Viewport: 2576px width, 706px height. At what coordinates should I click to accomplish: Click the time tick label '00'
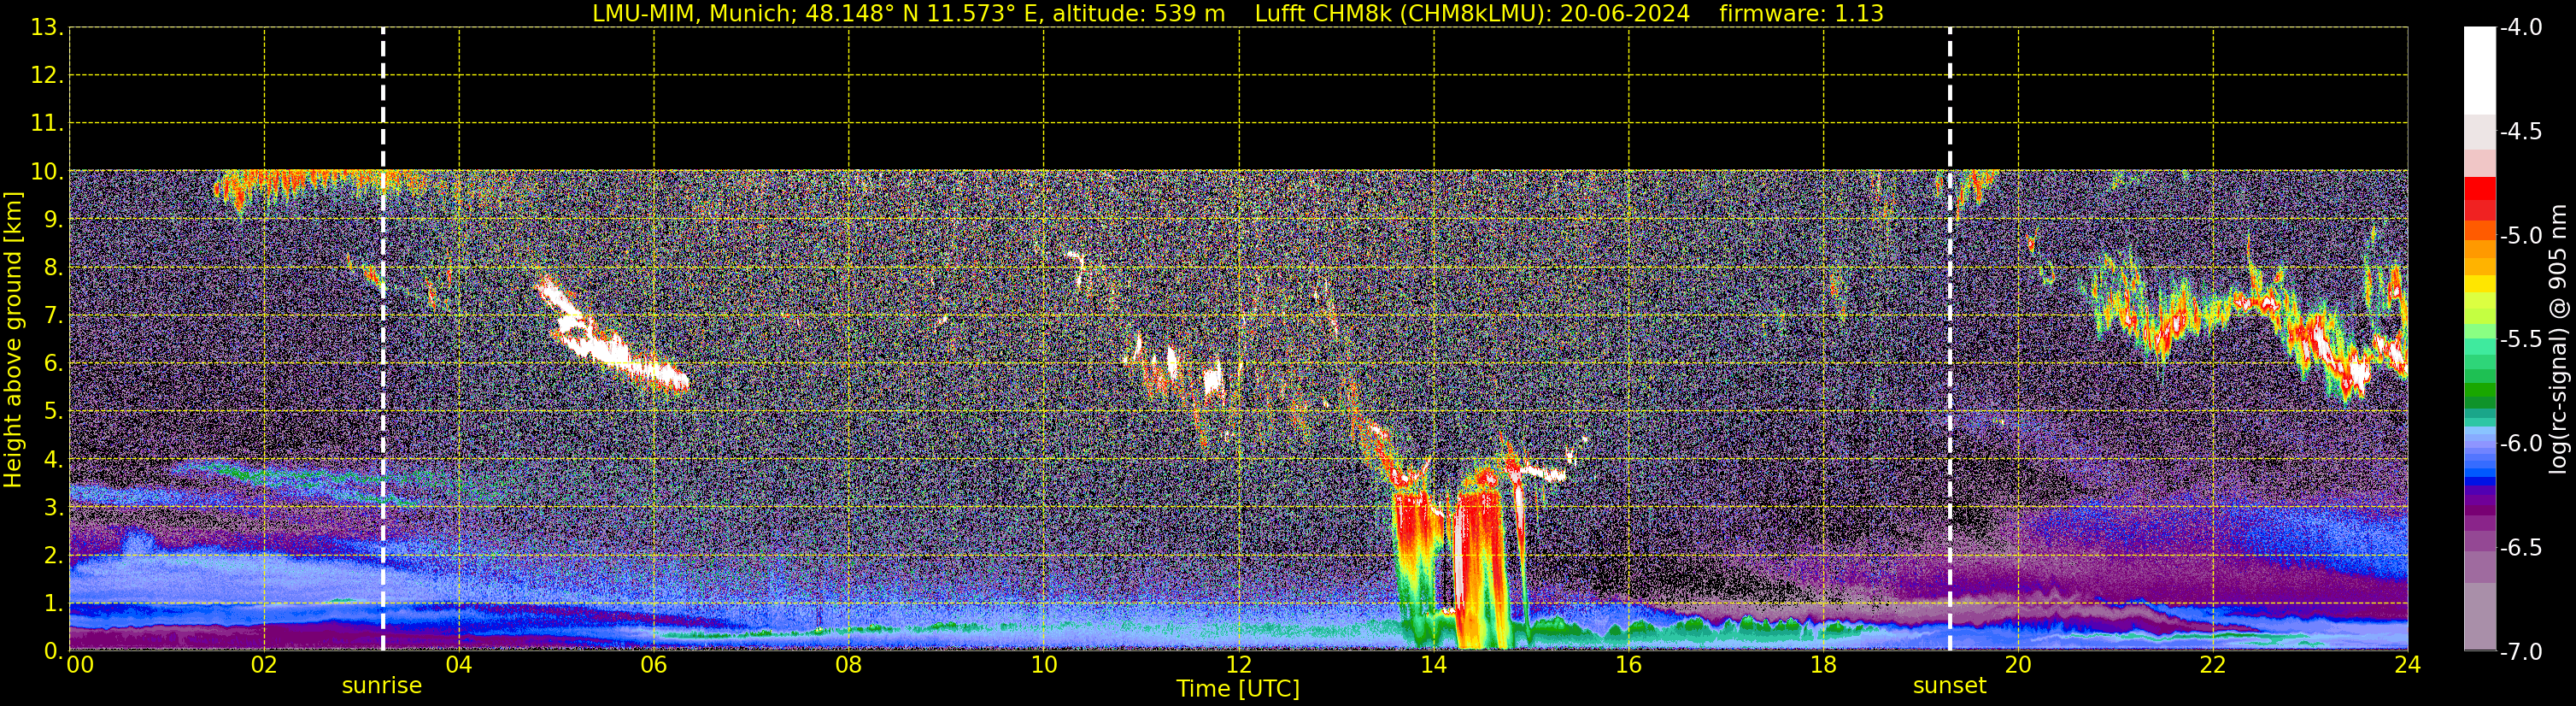80,665
